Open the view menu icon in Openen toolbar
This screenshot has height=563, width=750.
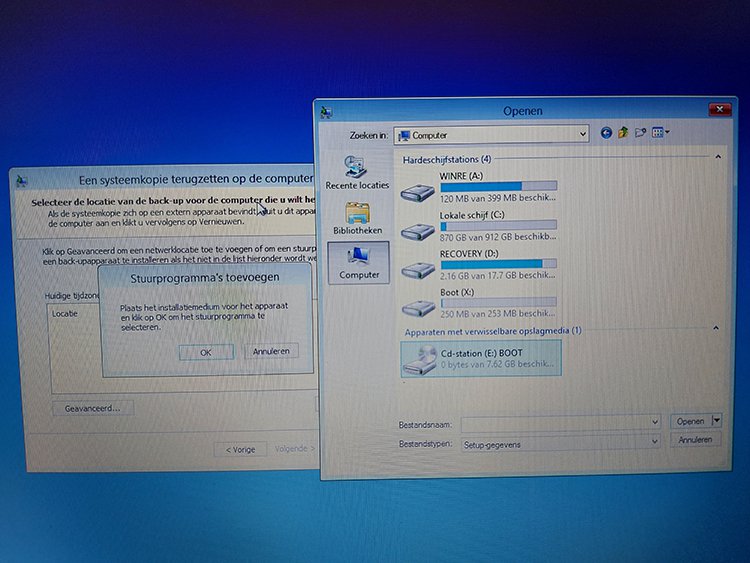pyautogui.click(x=661, y=132)
